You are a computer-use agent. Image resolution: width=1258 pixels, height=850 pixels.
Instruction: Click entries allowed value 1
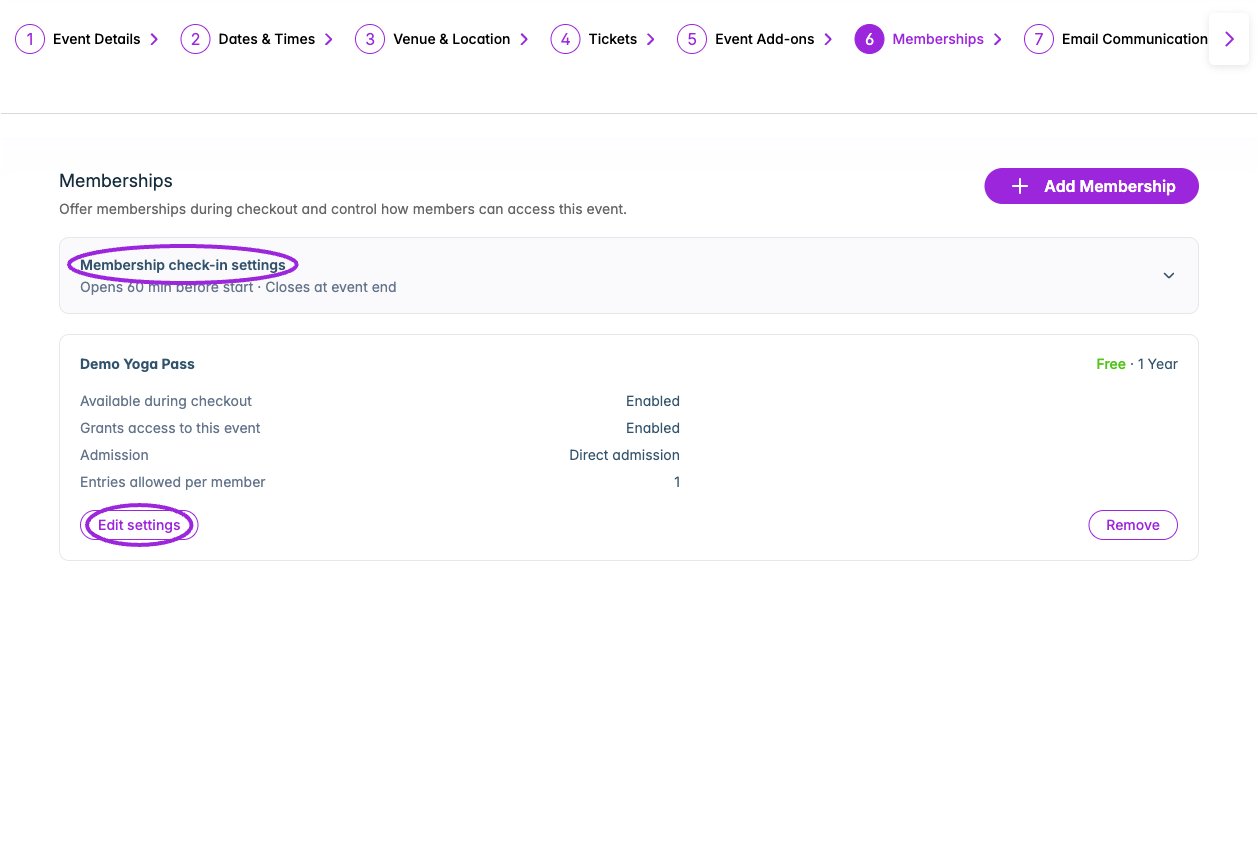click(x=676, y=482)
